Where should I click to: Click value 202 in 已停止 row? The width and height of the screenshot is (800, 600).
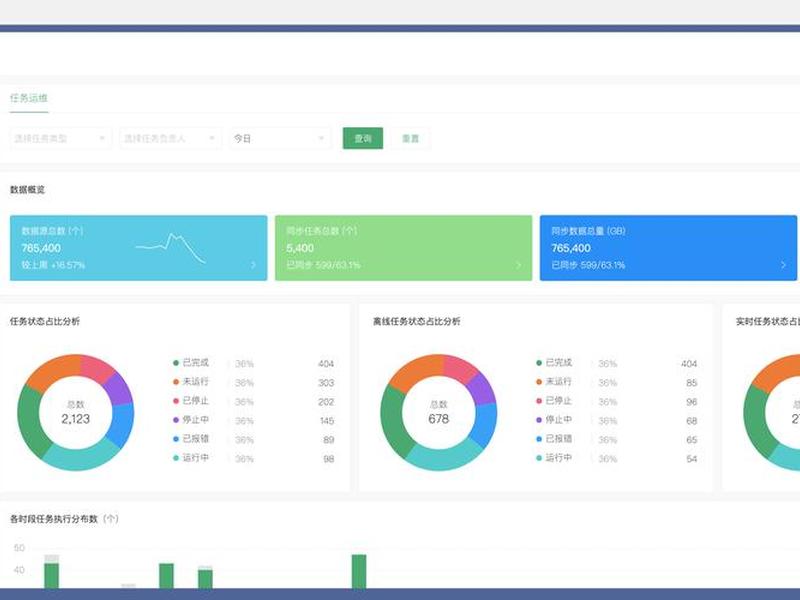tap(326, 402)
